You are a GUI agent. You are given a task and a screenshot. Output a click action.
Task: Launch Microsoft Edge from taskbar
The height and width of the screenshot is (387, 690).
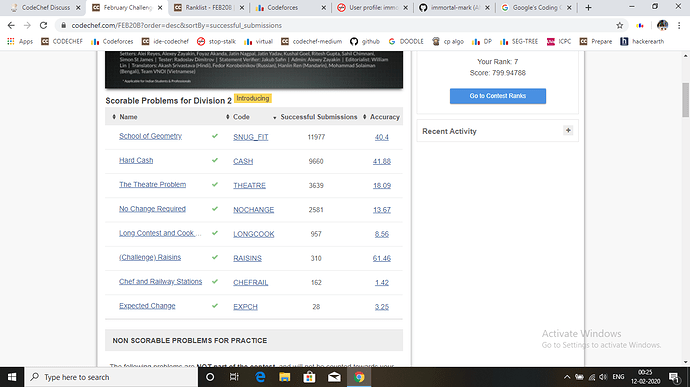(260, 377)
